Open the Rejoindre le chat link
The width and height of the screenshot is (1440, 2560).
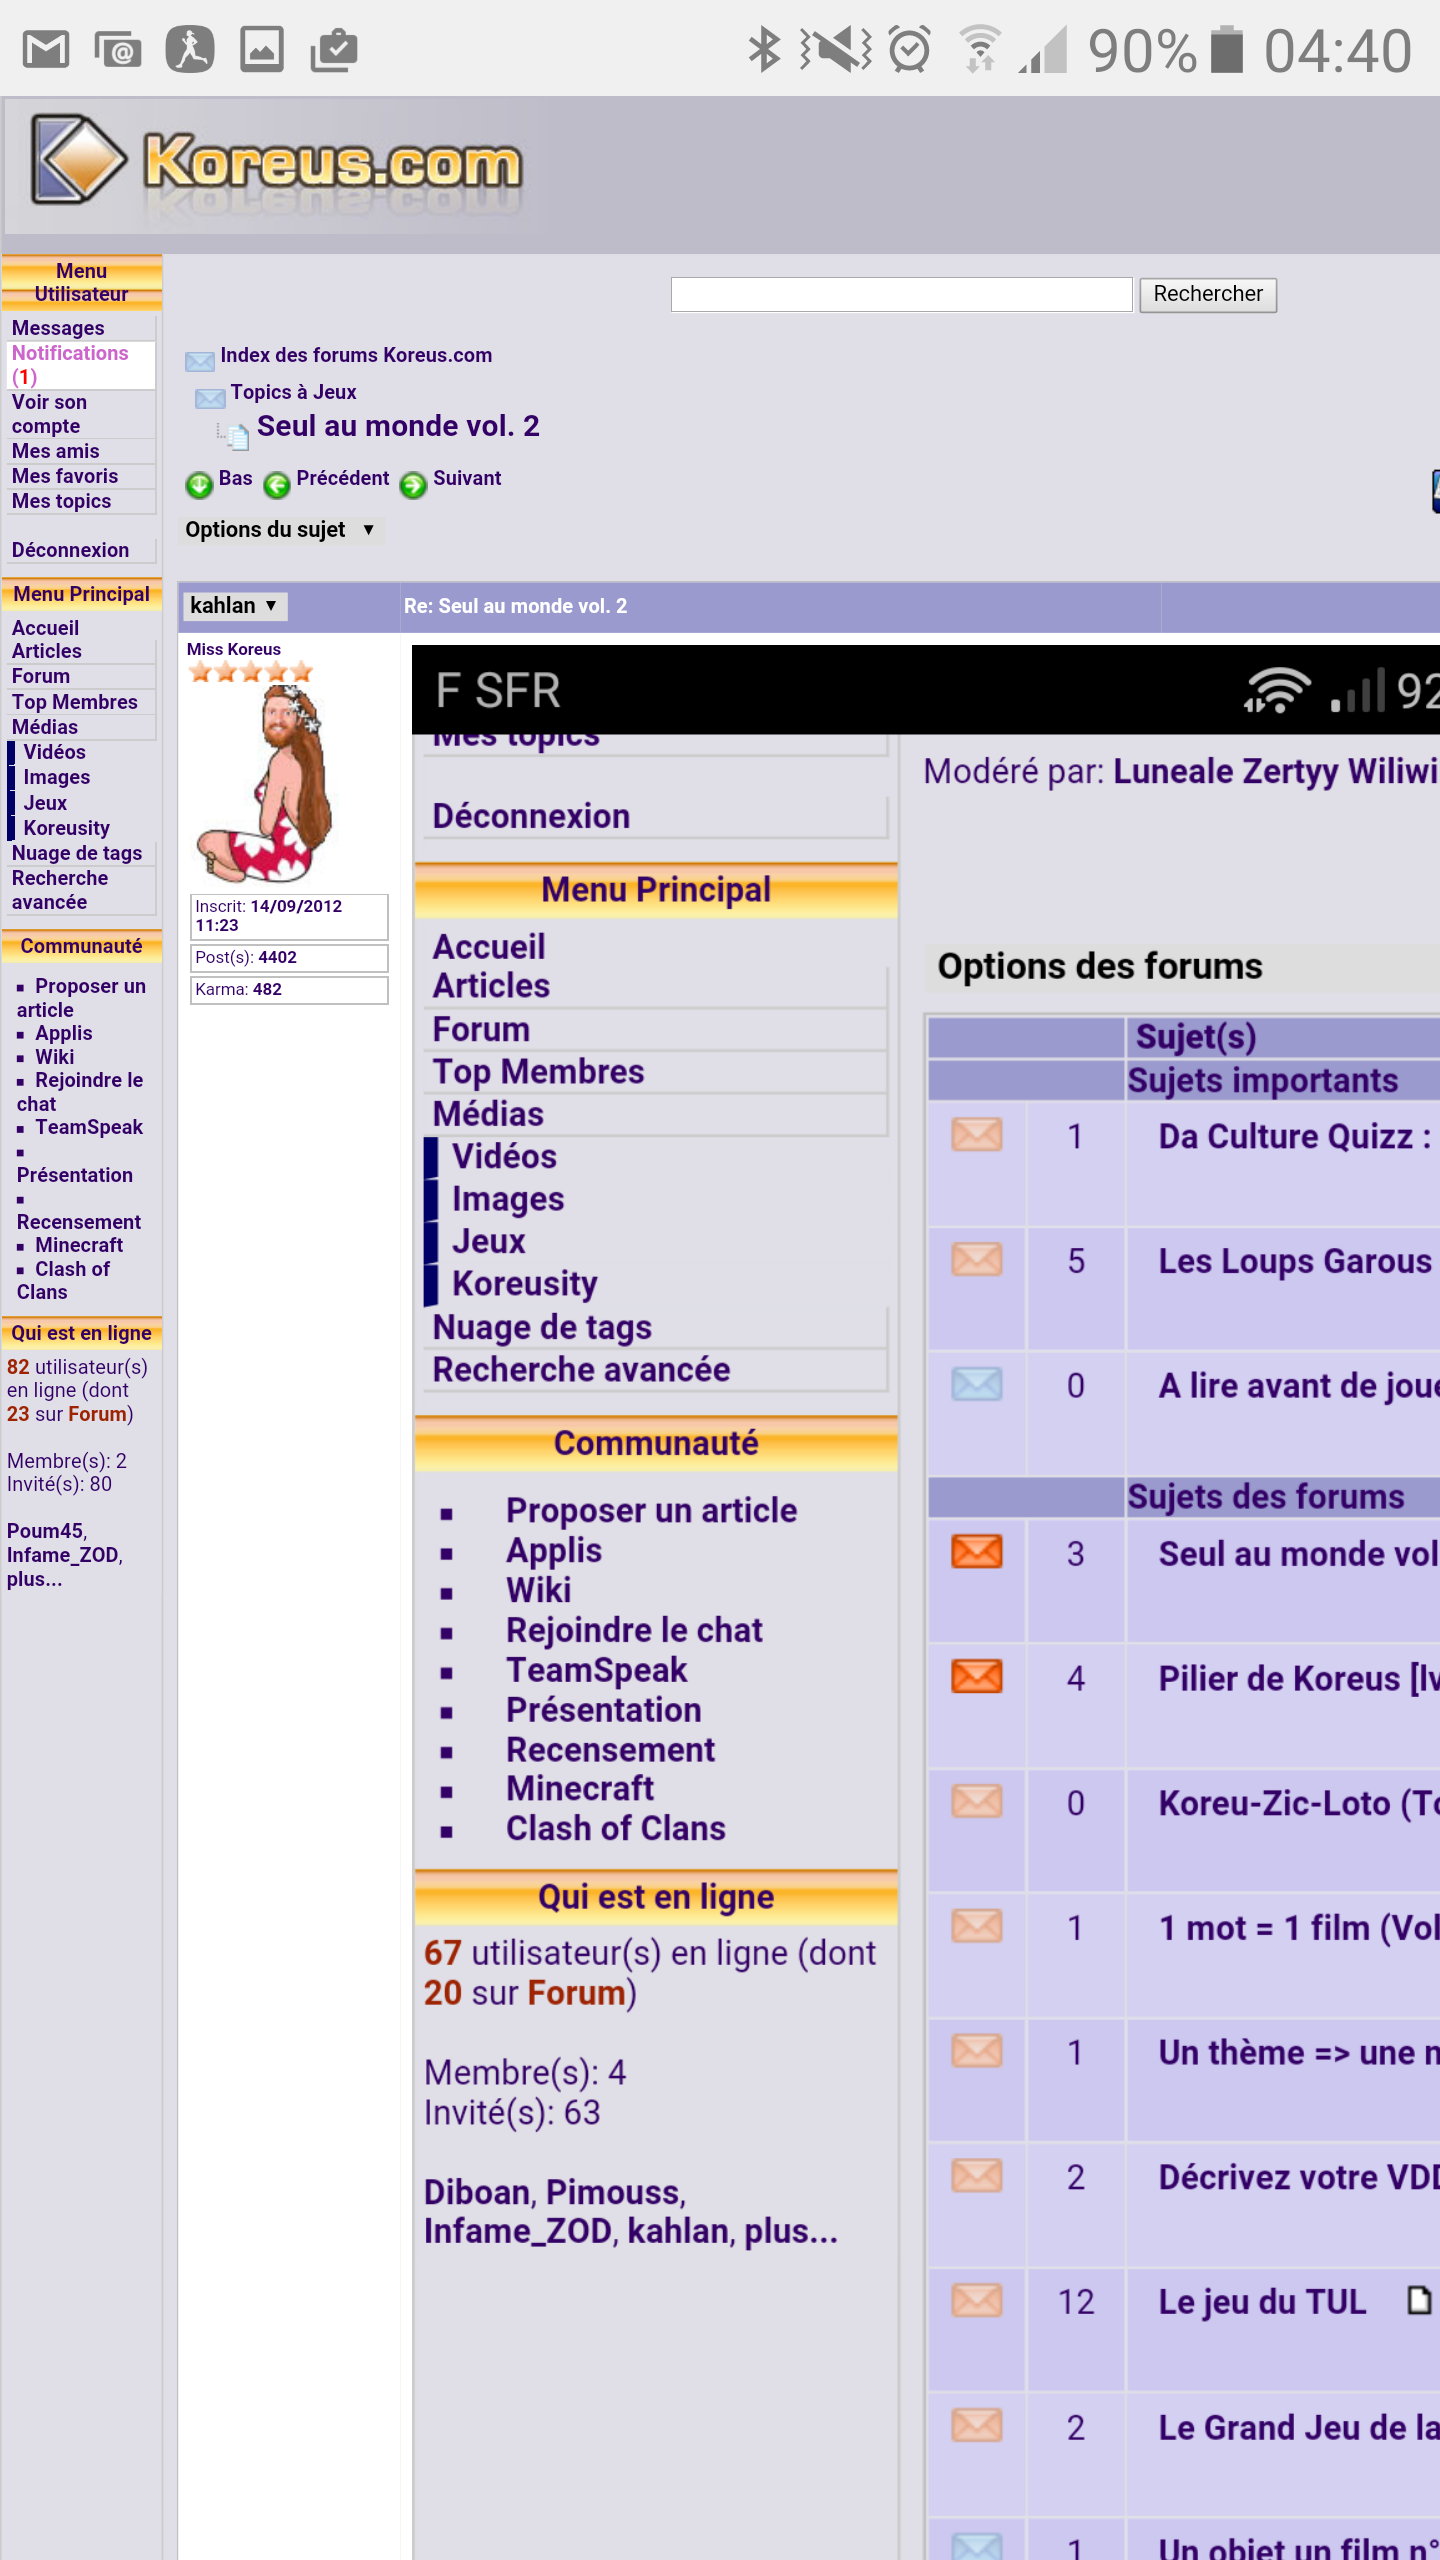pyautogui.click(x=88, y=1081)
